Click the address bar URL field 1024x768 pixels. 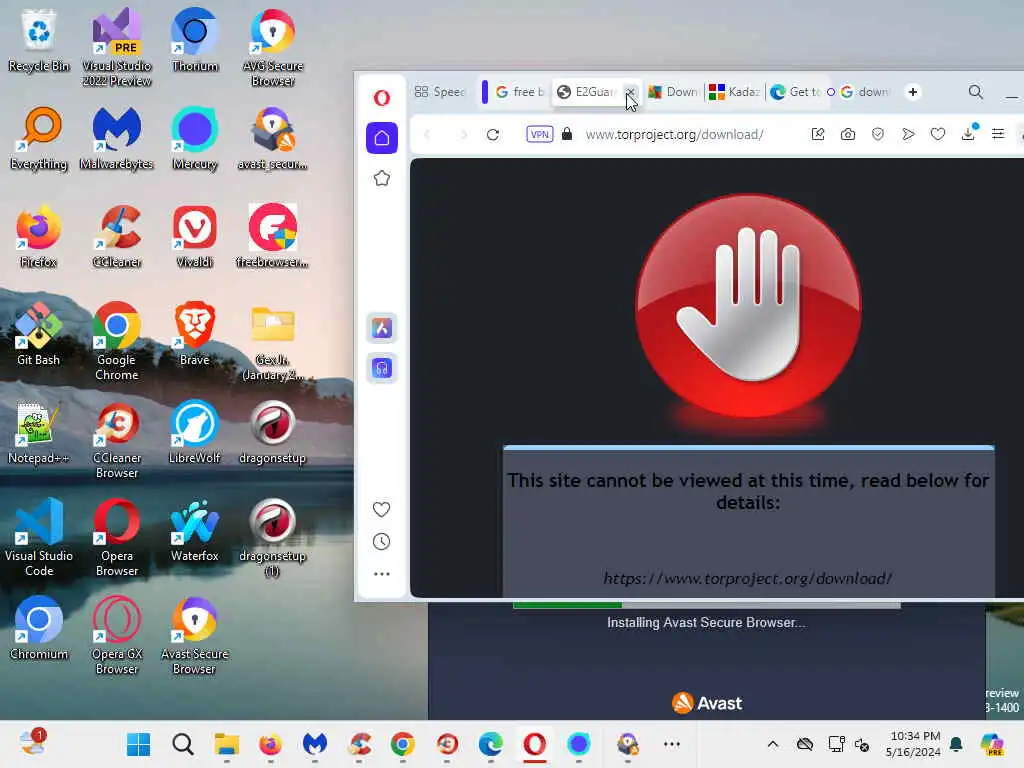tap(675, 135)
